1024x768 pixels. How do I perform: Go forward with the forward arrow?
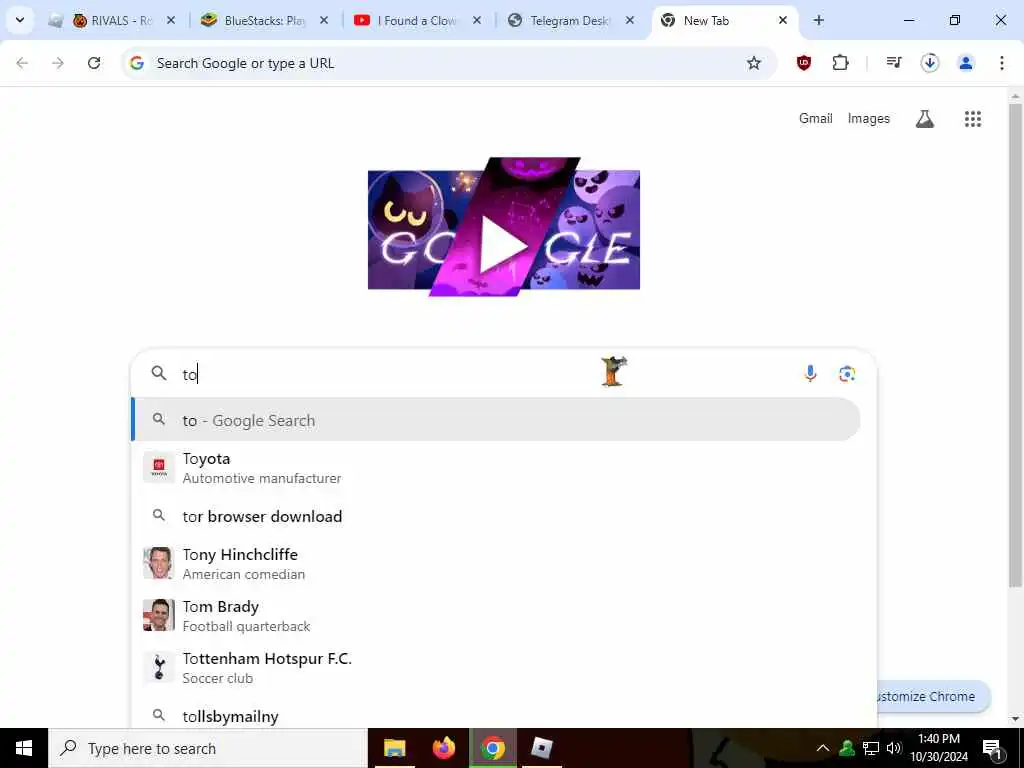pyautogui.click(x=58, y=63)
